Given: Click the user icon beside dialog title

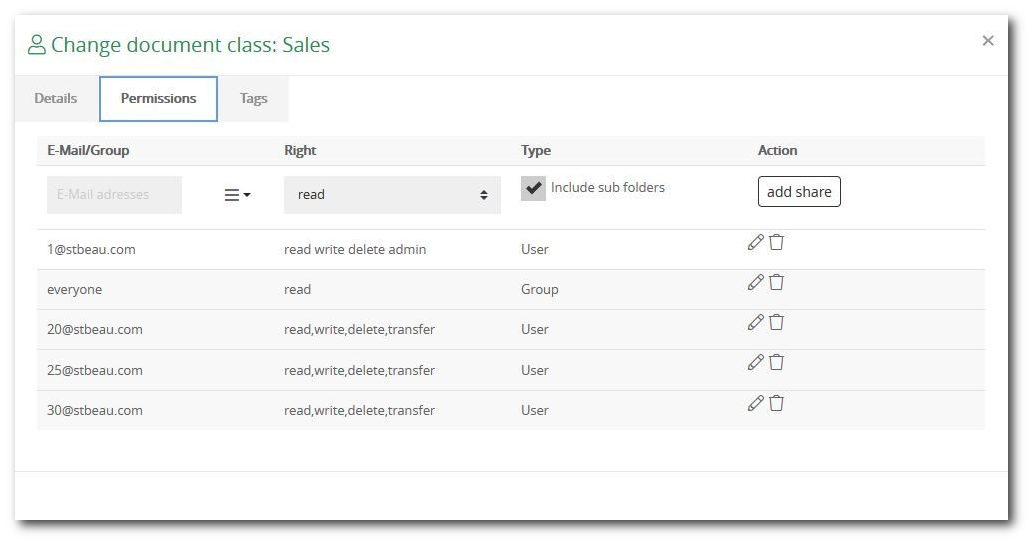Looking at the screenshot, I should pos(37,45).
